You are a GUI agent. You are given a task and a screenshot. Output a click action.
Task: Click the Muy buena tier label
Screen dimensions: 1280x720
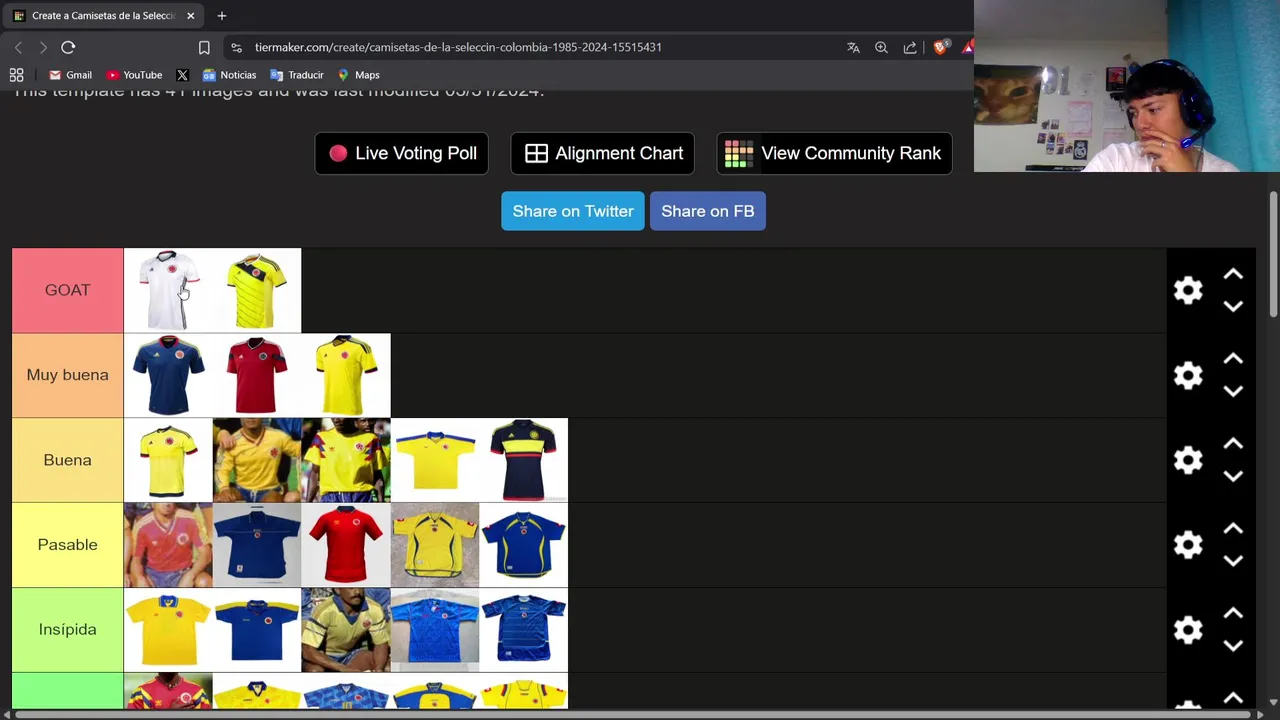pyautogui.click(x=67, y=375)
